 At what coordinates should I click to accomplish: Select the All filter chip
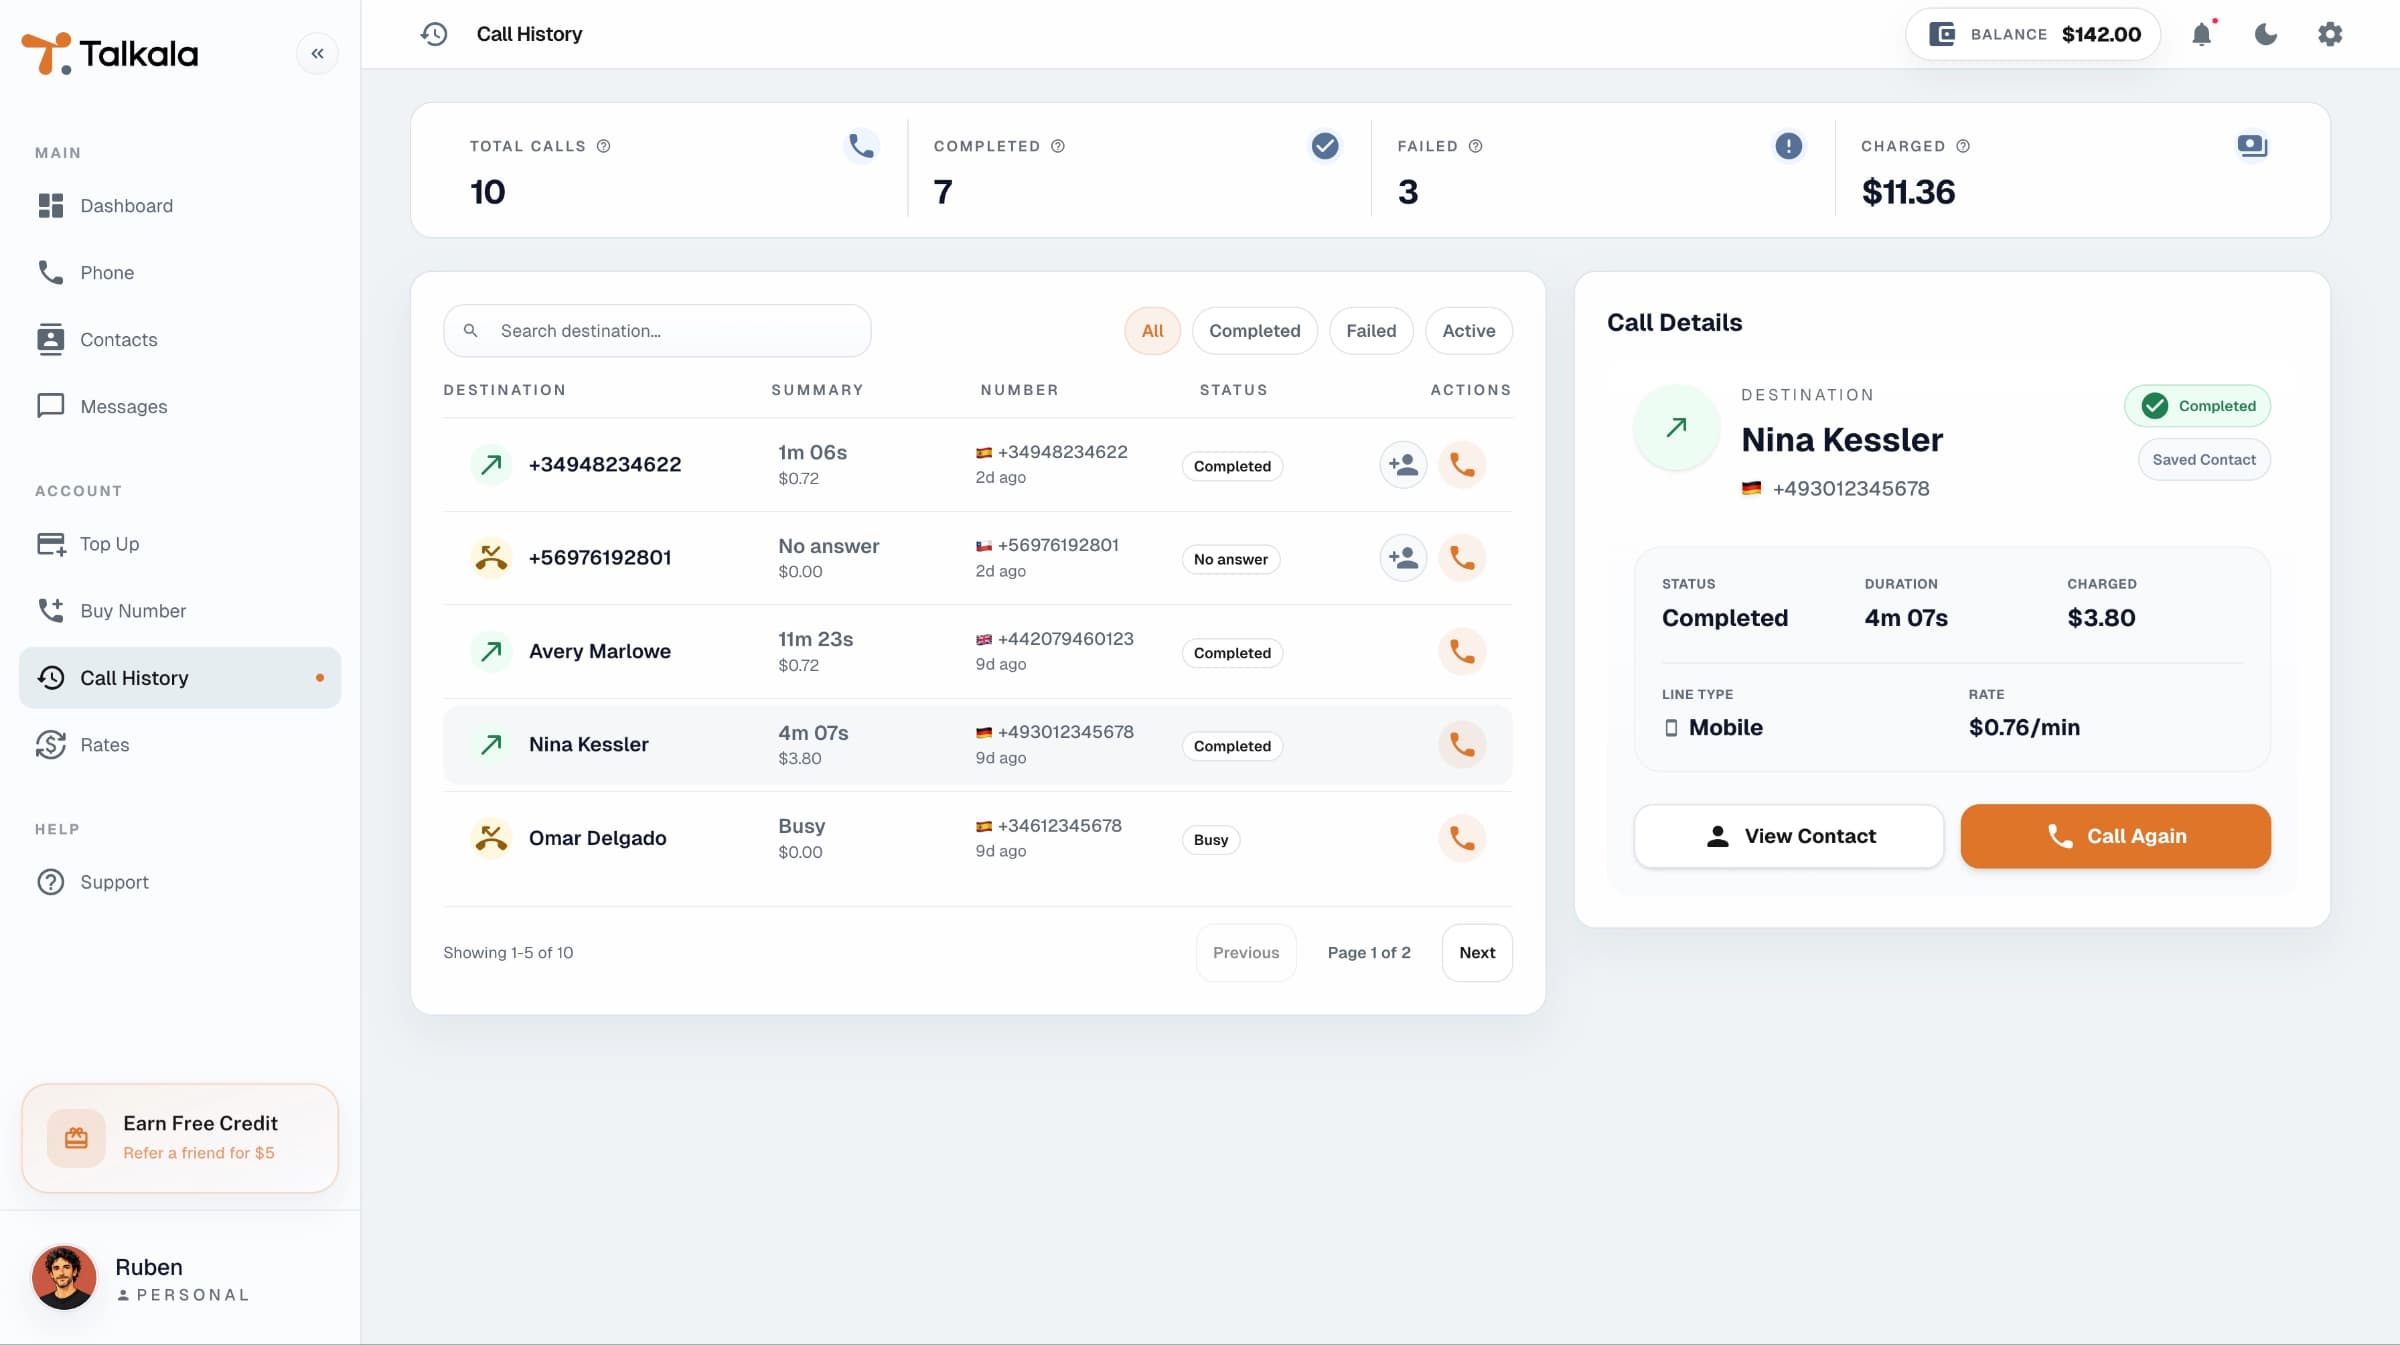1152,331
